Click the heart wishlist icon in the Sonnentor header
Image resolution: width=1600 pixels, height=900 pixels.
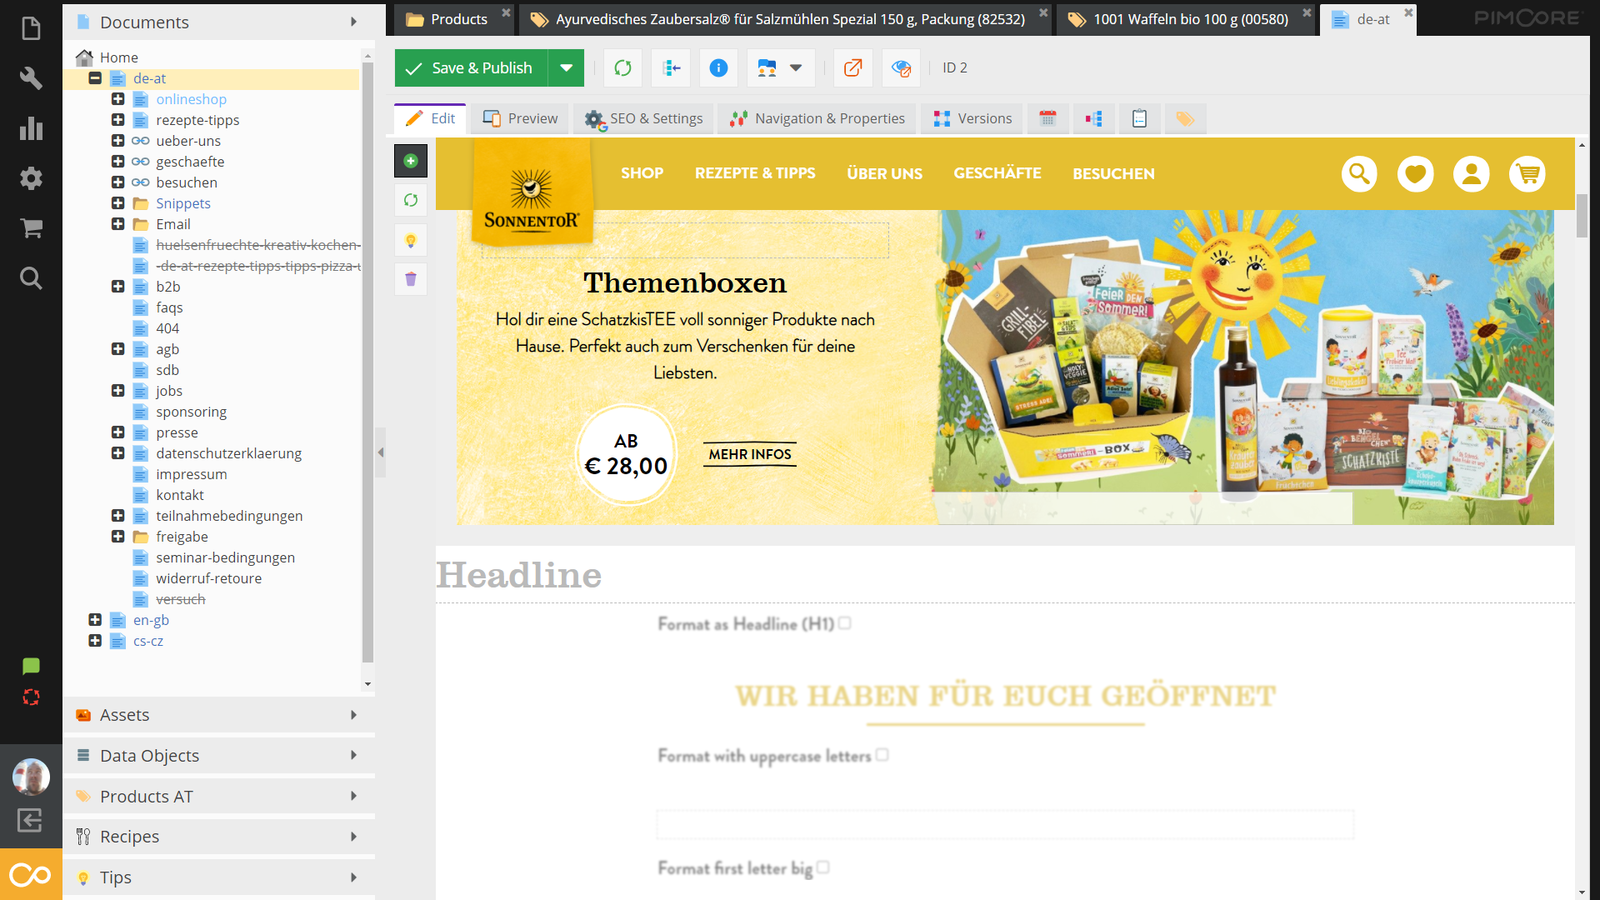pyautogui.click(x=1415, y=174)
